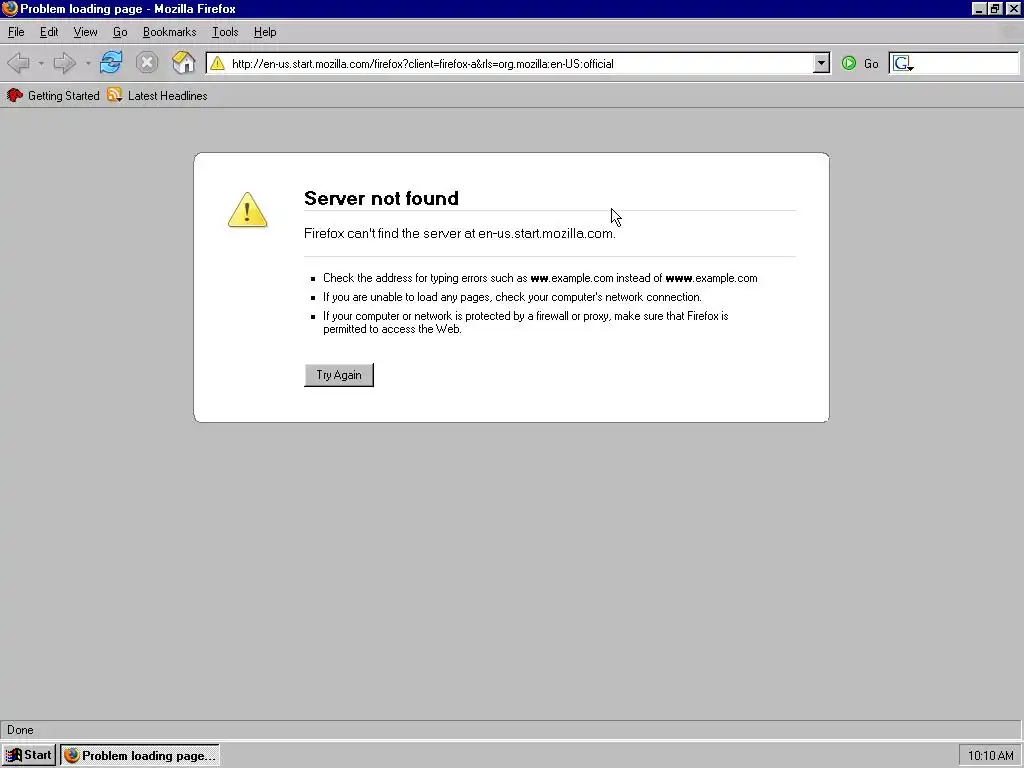Open the Go menu
1024x768 pixels.
click(x=120, y=32)
